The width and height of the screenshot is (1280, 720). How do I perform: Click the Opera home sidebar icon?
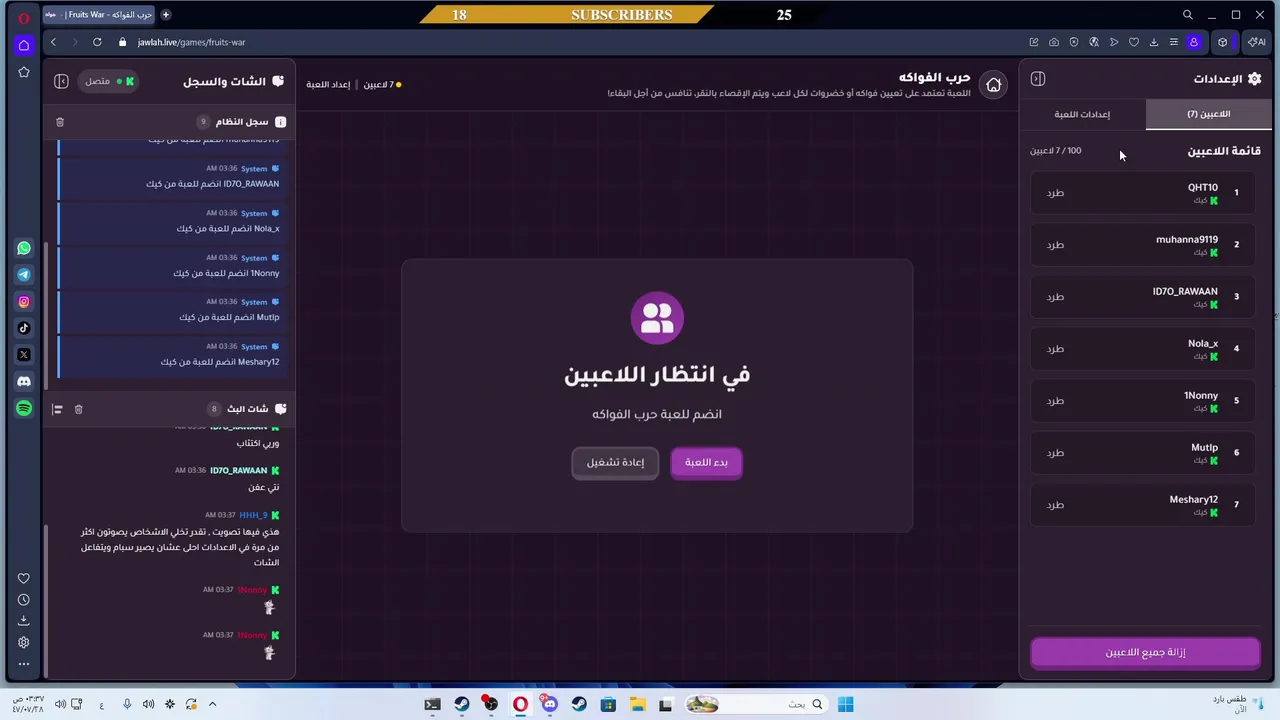tap(24, 45)
